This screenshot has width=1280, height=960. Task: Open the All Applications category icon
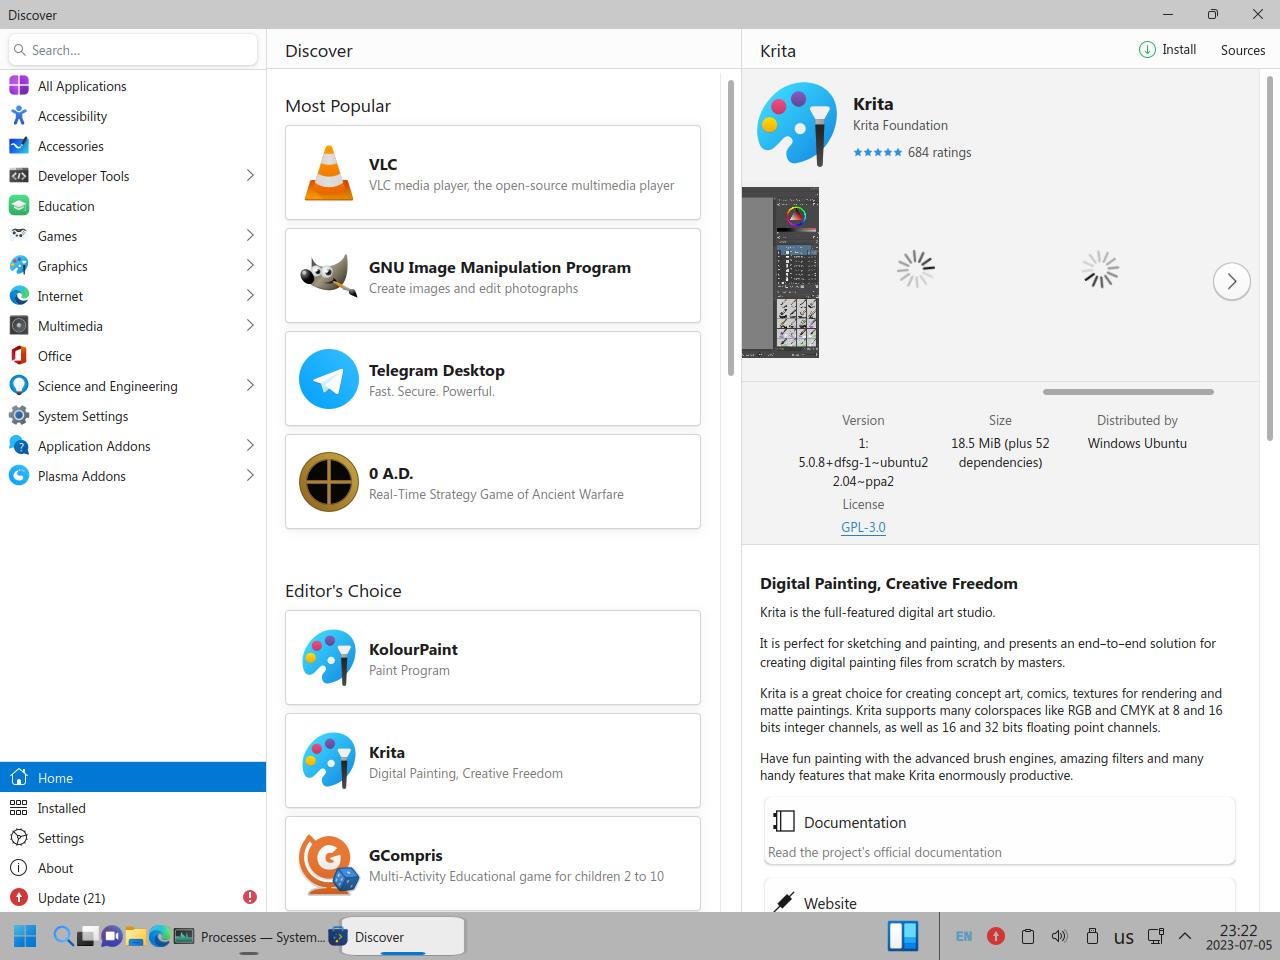click(x=19, y=86)
